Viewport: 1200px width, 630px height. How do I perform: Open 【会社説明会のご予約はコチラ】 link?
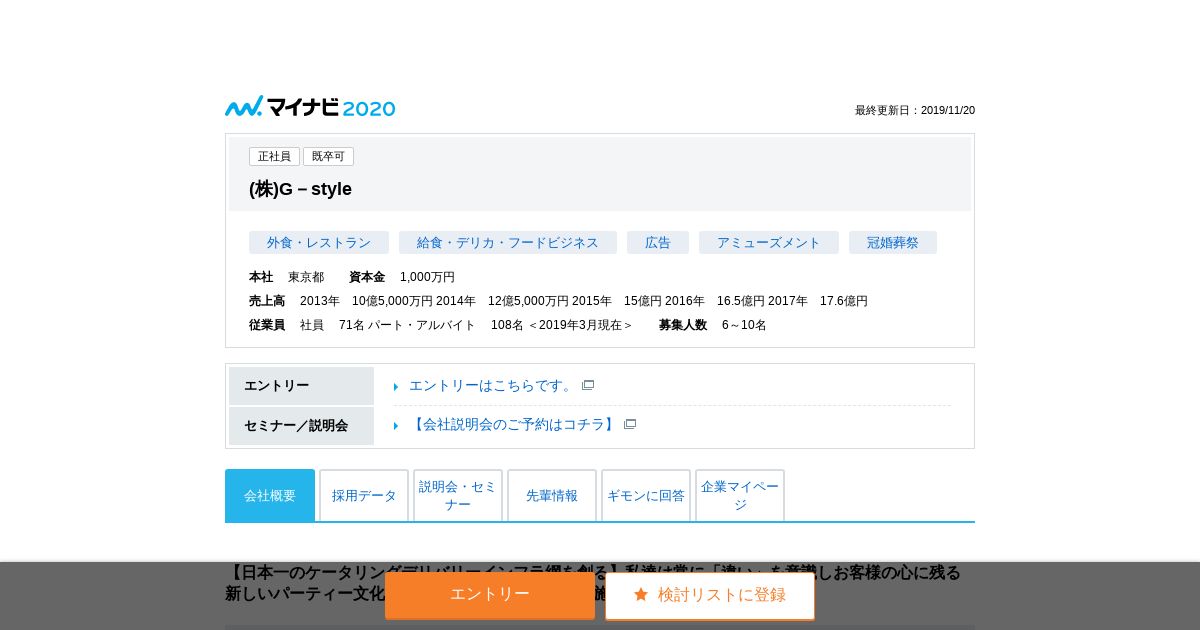tap(514, 425)
